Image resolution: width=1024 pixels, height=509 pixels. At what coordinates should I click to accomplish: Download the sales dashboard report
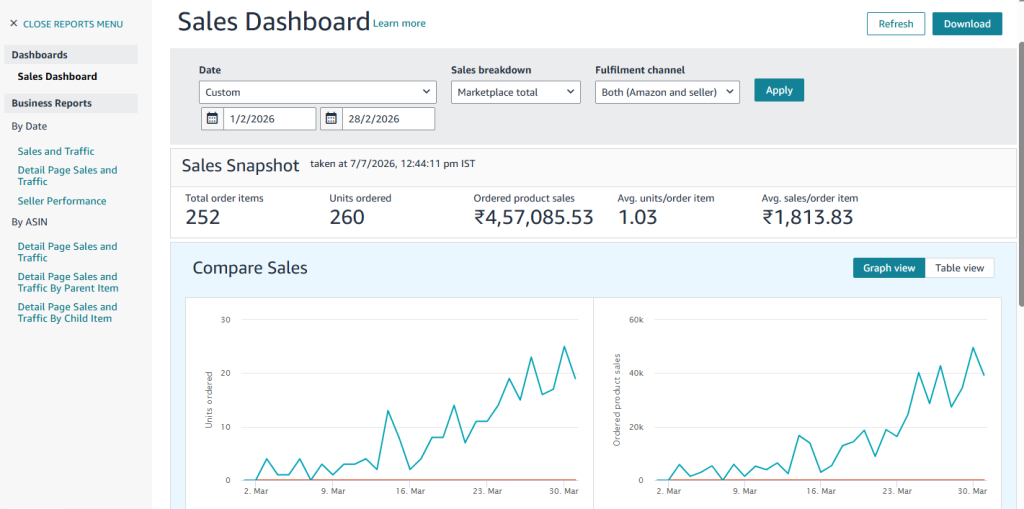(967, 24)
